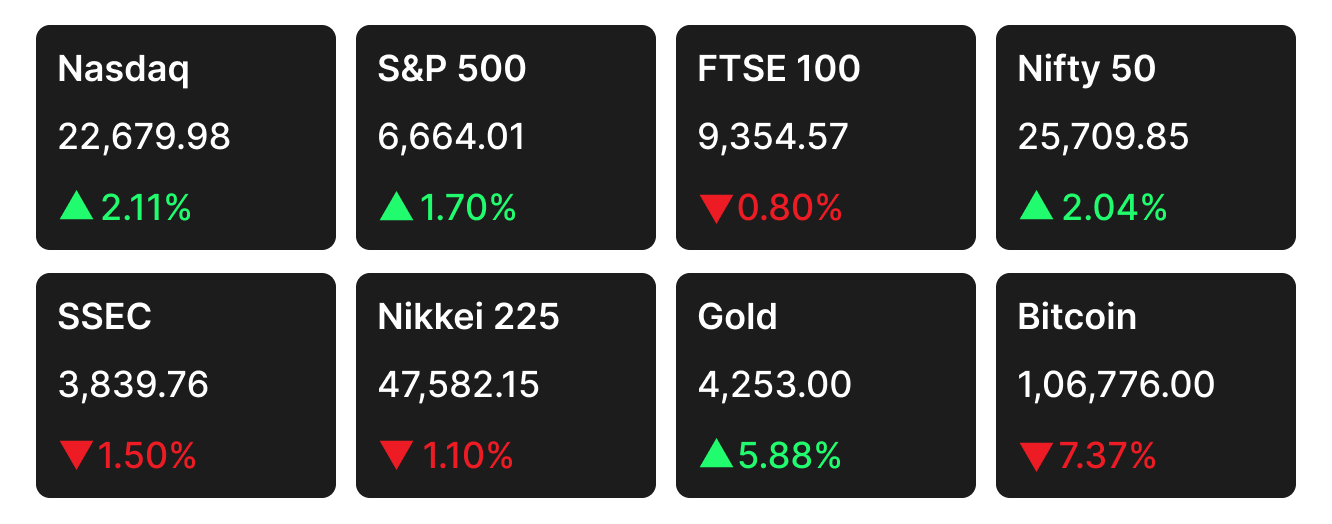This screenshot has height=524, width=1332.
Task: Click the green up arrow on Nifty 50
Action: (1036, 207)
